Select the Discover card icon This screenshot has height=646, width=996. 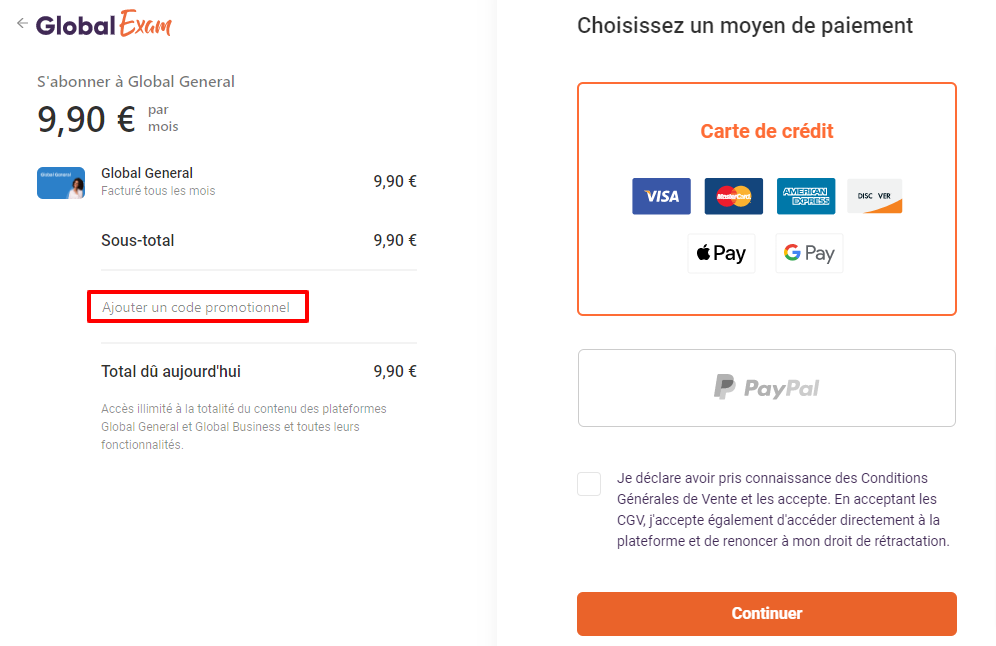tap(875, 196)
